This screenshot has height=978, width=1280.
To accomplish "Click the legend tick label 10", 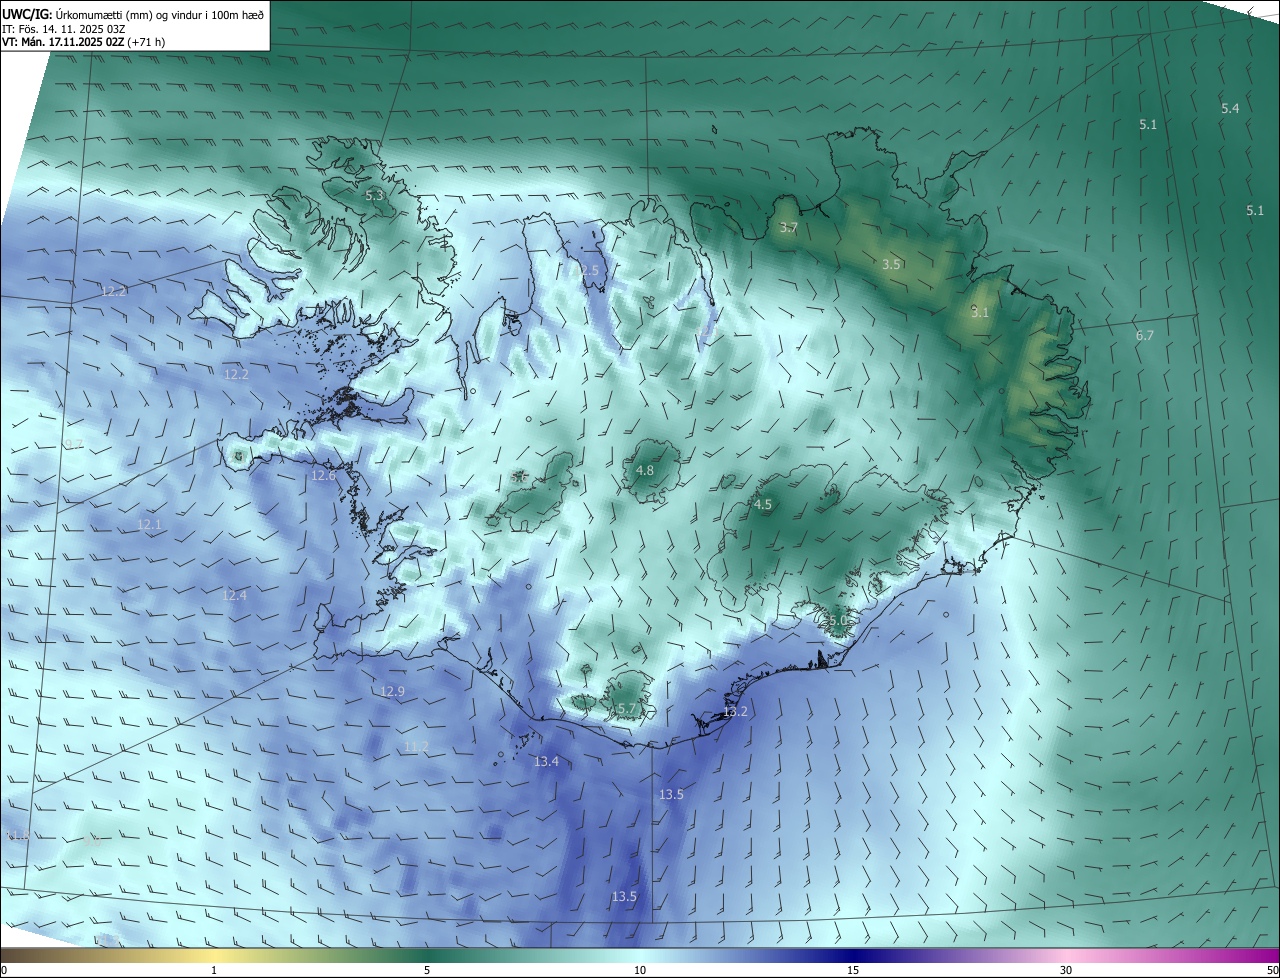I will point(640,970).
